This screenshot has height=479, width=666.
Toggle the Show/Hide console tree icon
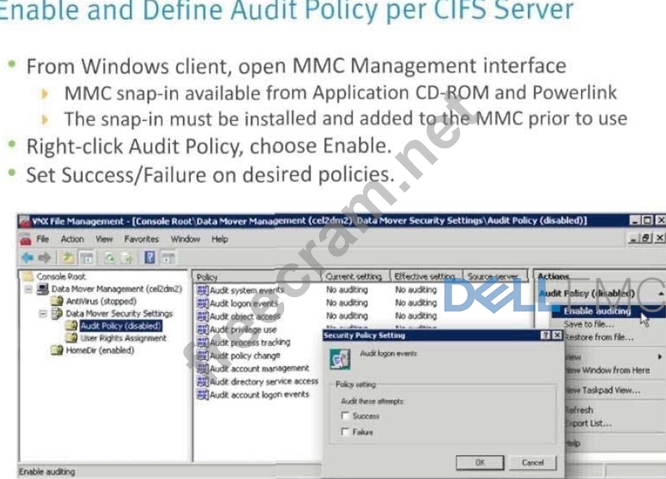coord(87,257)
